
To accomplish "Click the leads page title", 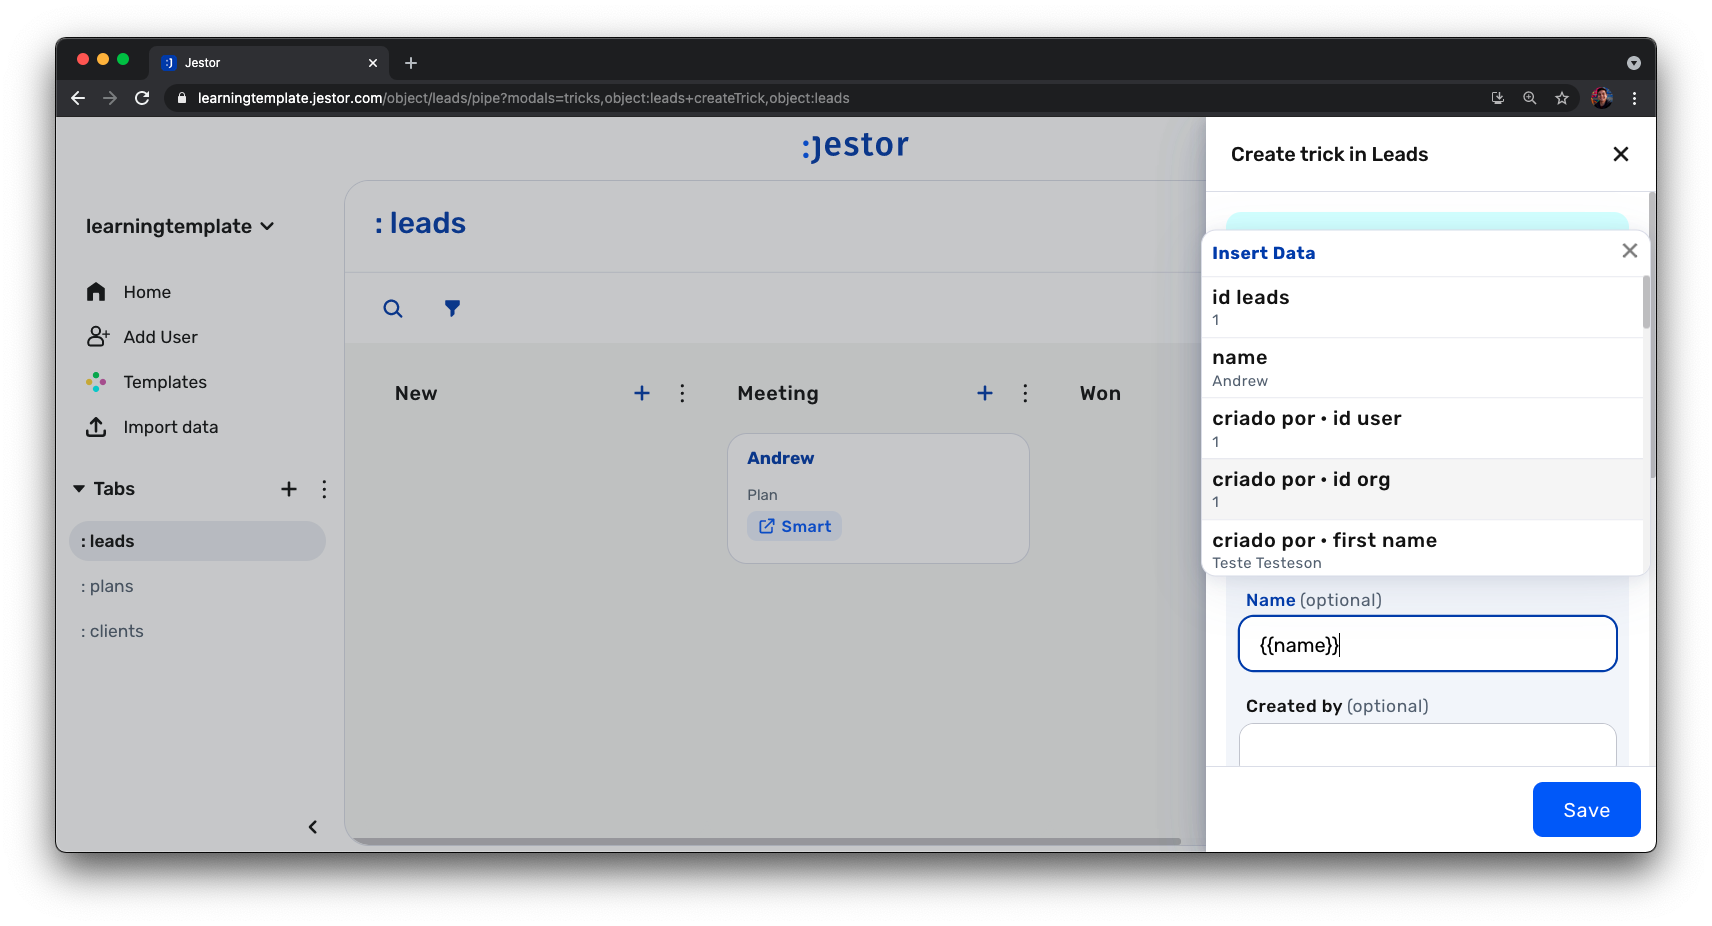I will pos(420,223).
